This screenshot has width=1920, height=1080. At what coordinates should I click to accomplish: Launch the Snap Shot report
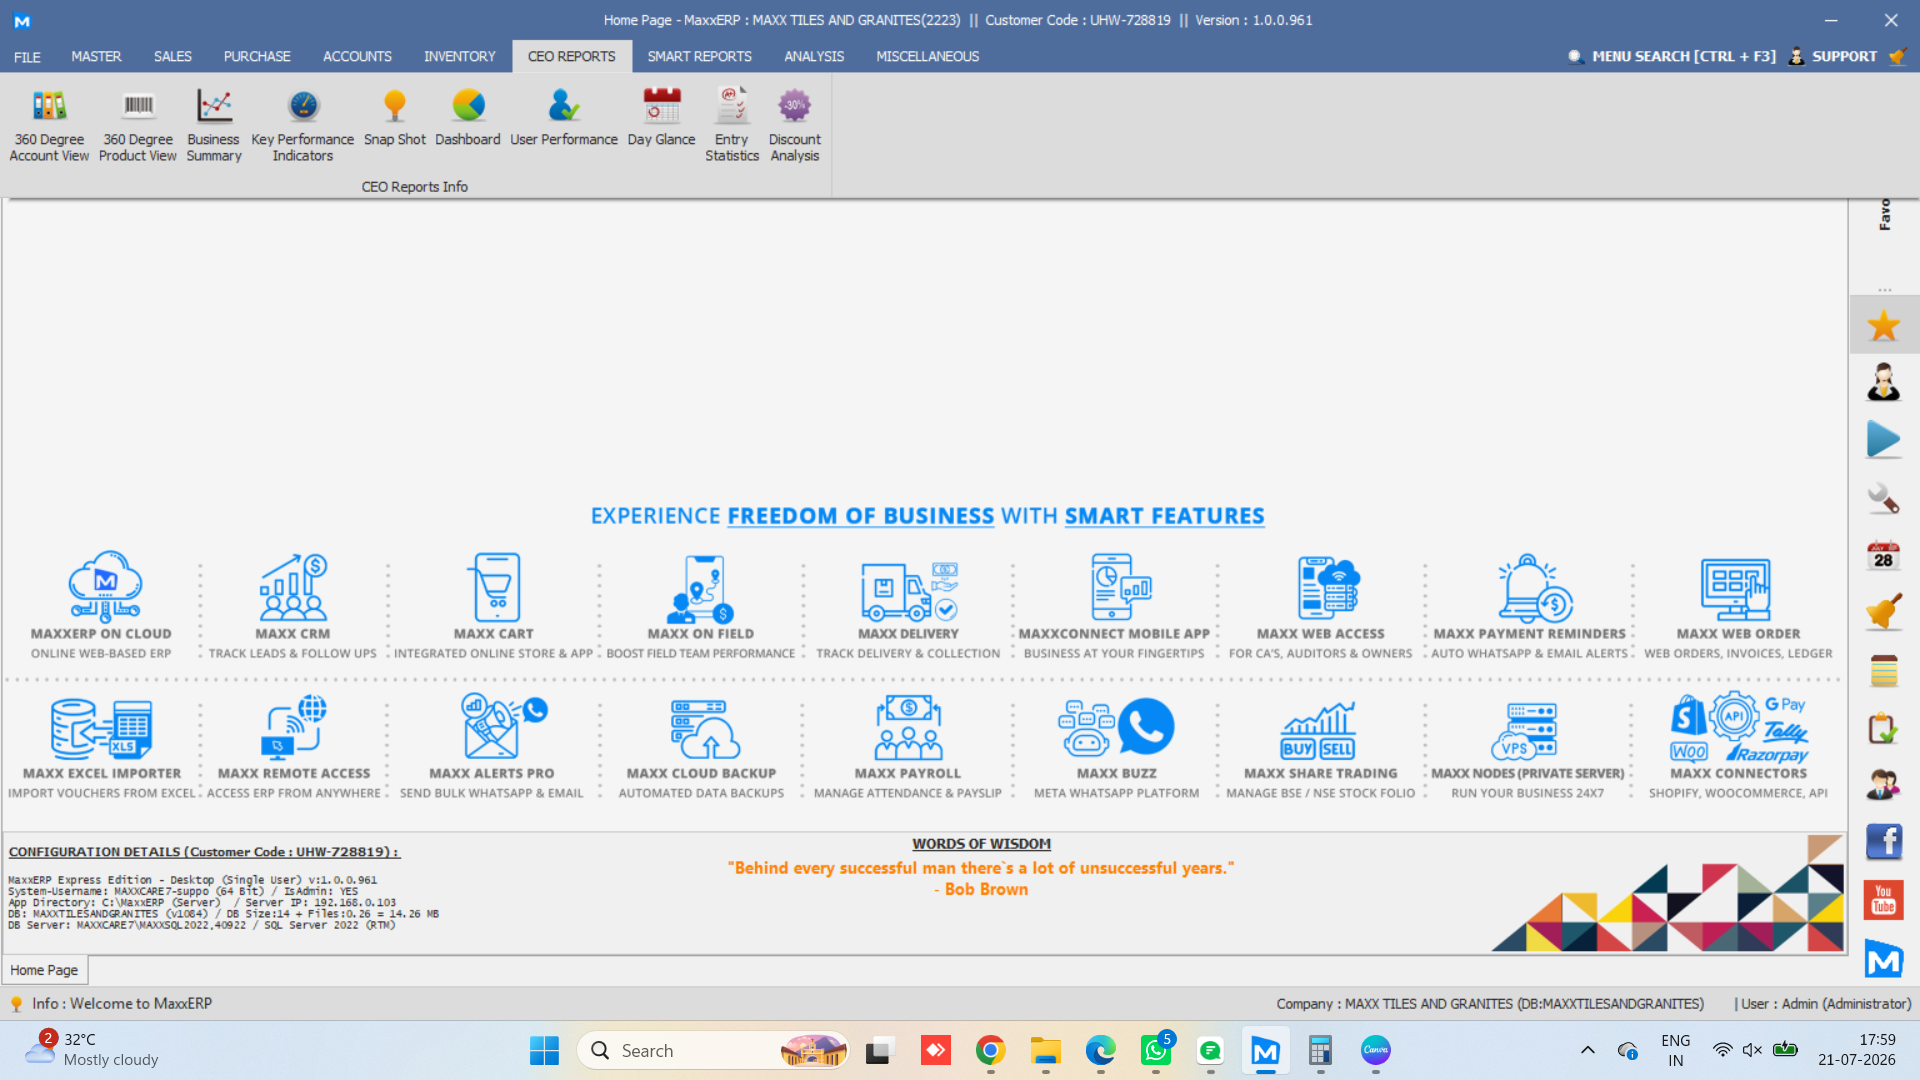(x=395, y=118)
